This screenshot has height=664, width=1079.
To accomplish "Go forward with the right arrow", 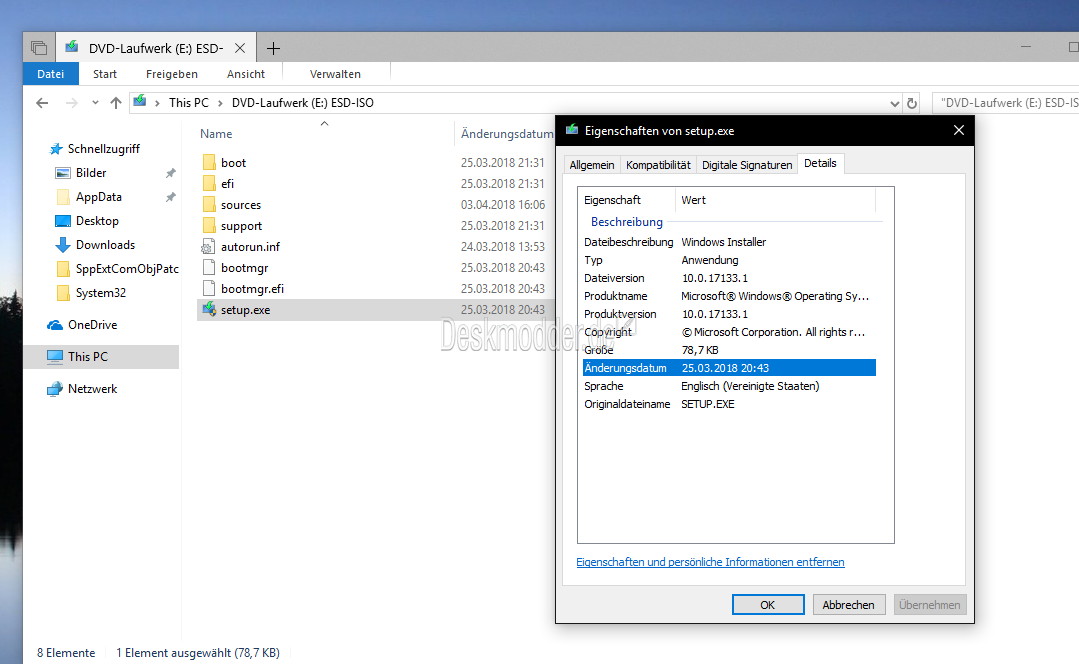I will (x=72, y=103).
